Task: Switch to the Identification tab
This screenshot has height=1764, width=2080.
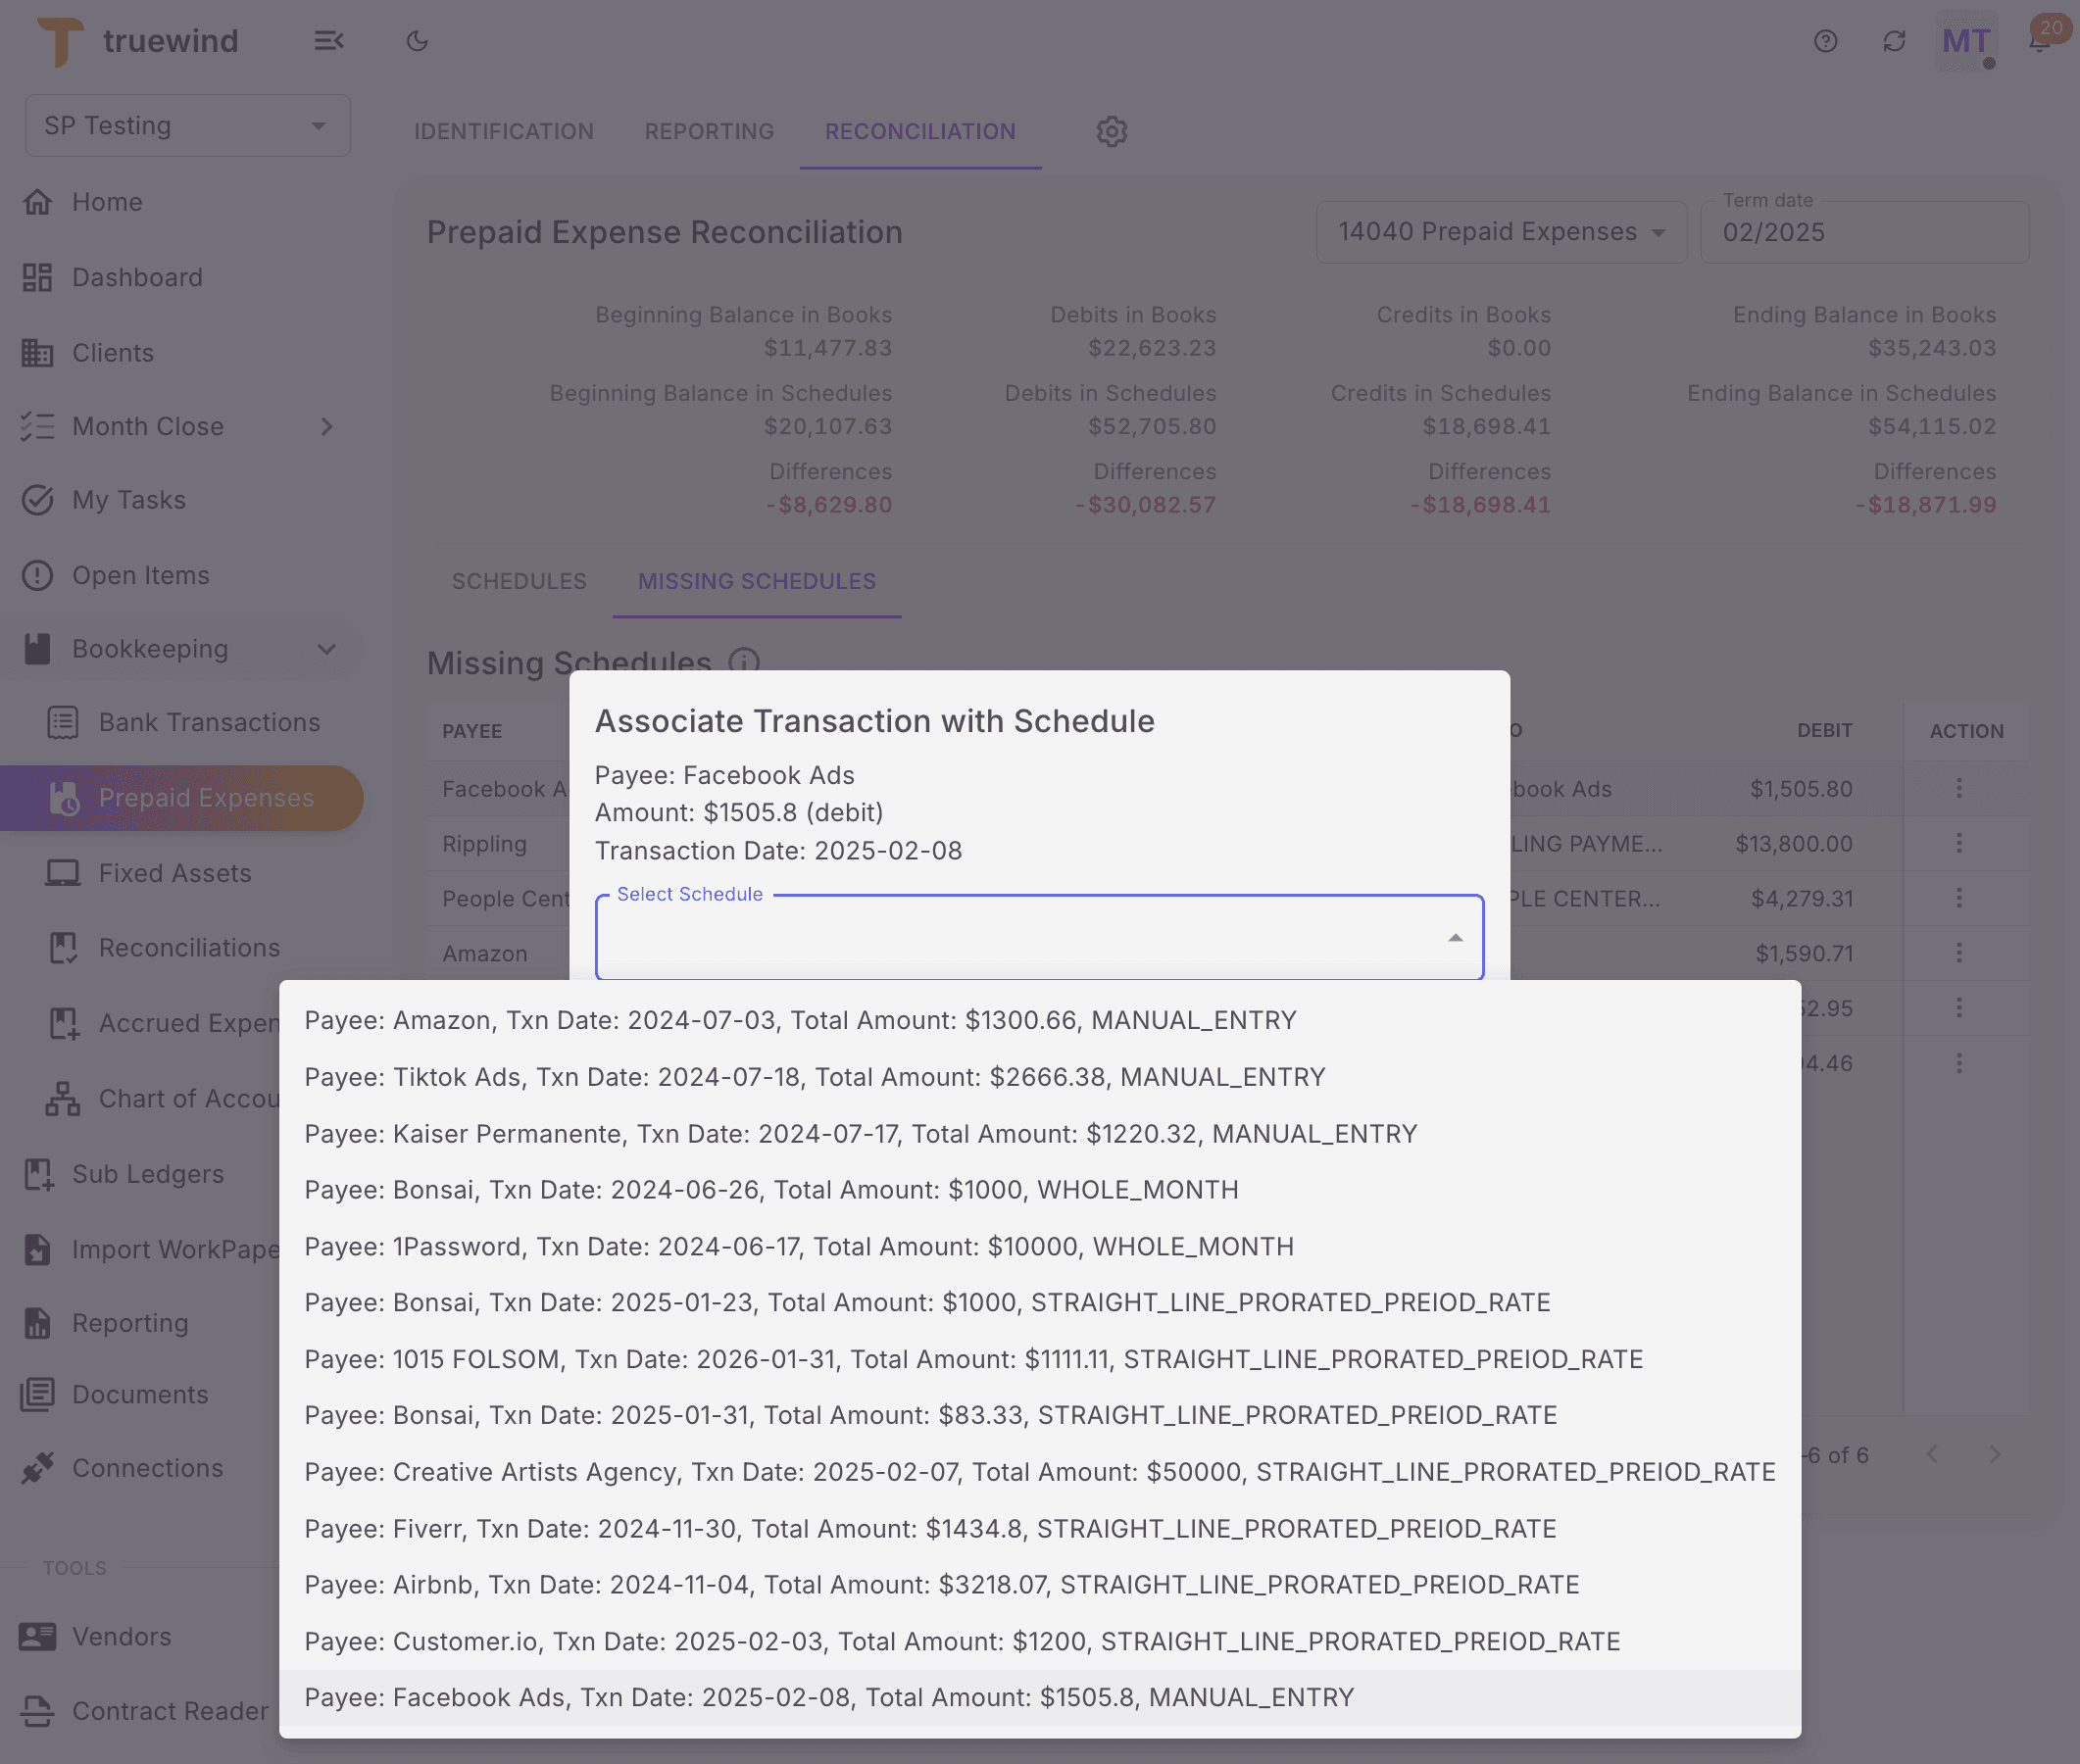Action: (503, 131)
